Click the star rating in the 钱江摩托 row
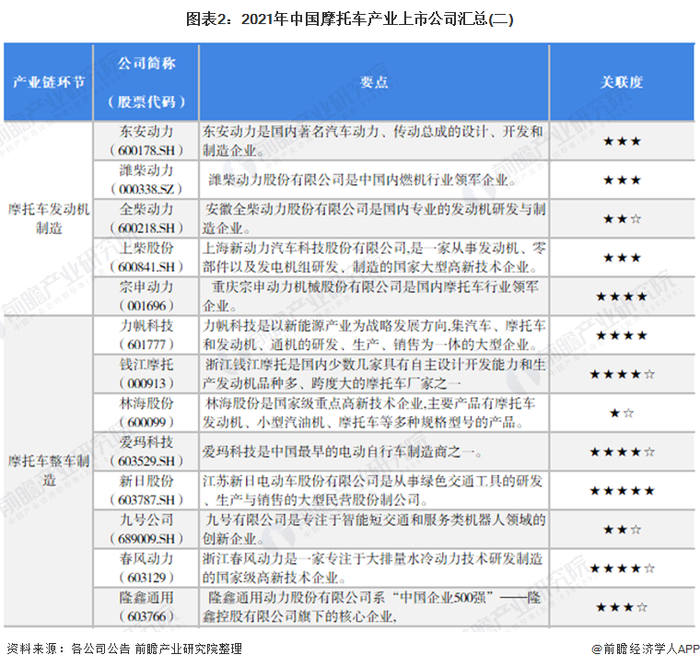 622,375
